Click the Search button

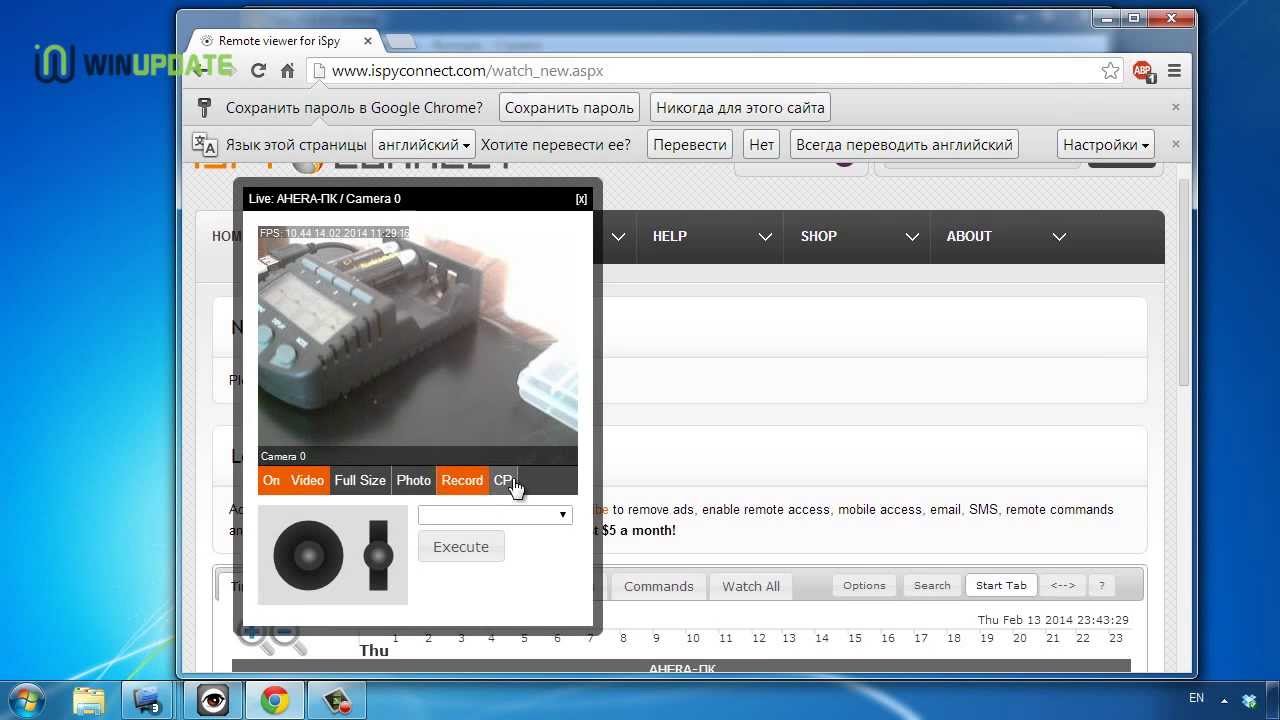coord(932,586)
